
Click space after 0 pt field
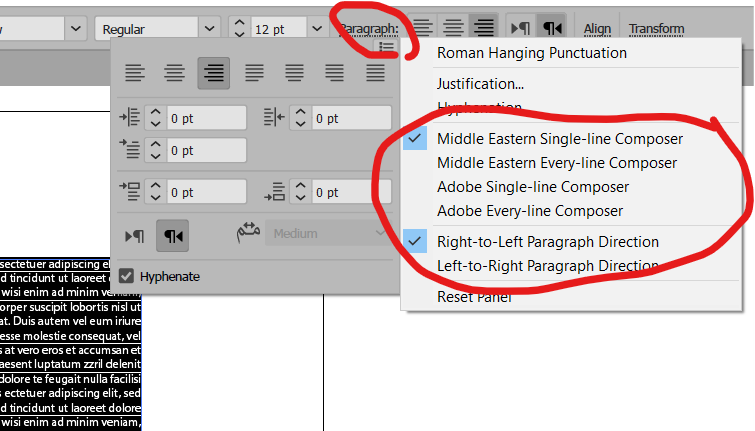[x=351, y=192]
